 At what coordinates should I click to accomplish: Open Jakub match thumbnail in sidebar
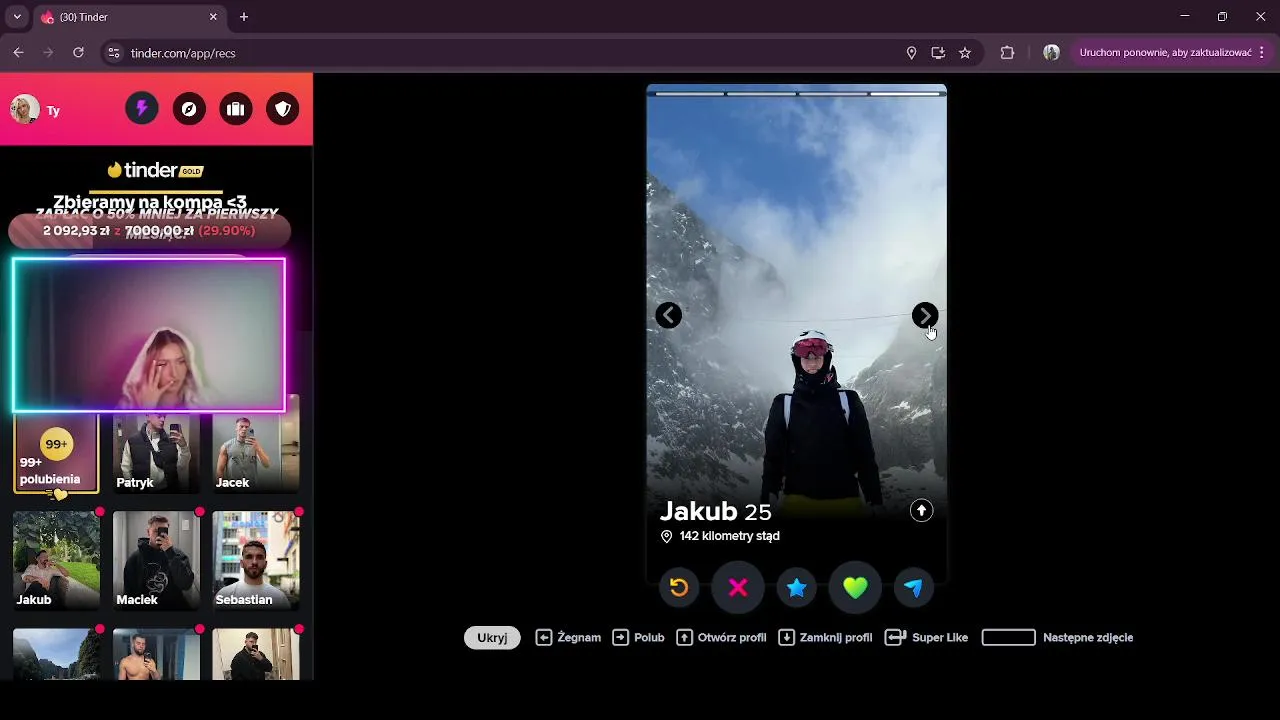click(56, 560)
